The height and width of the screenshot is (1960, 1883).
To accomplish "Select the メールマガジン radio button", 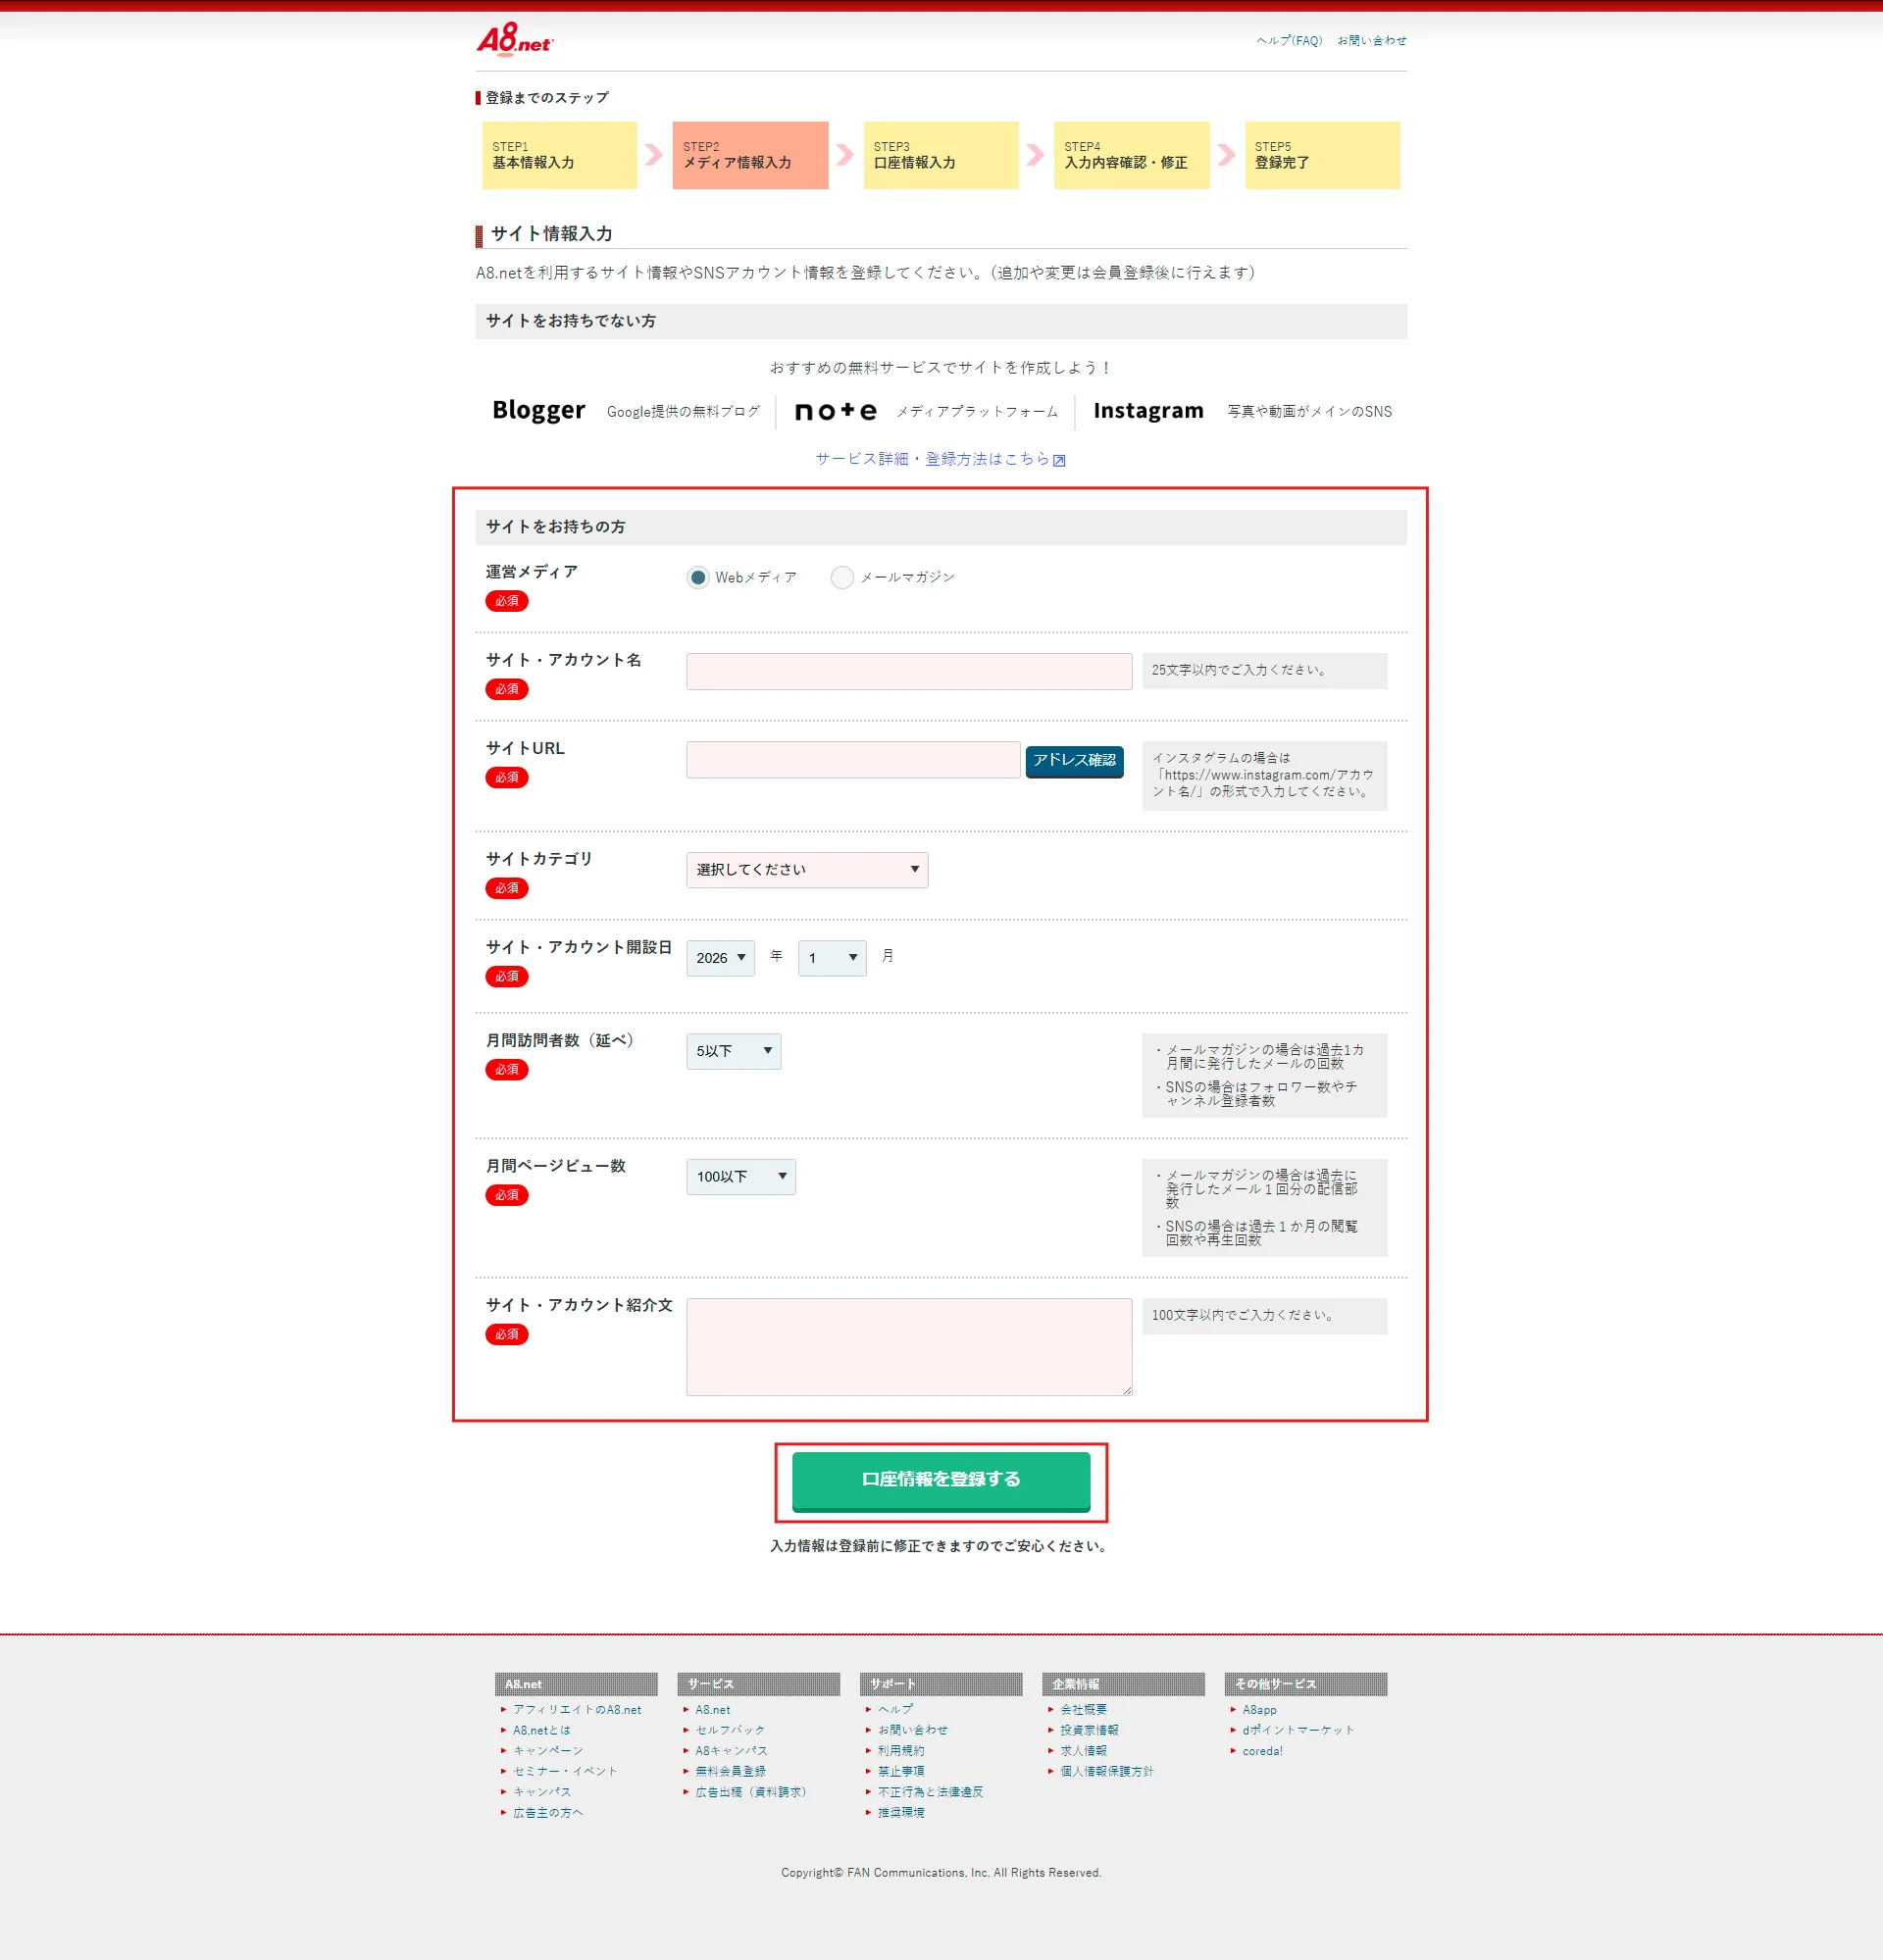I will point(842,577).
